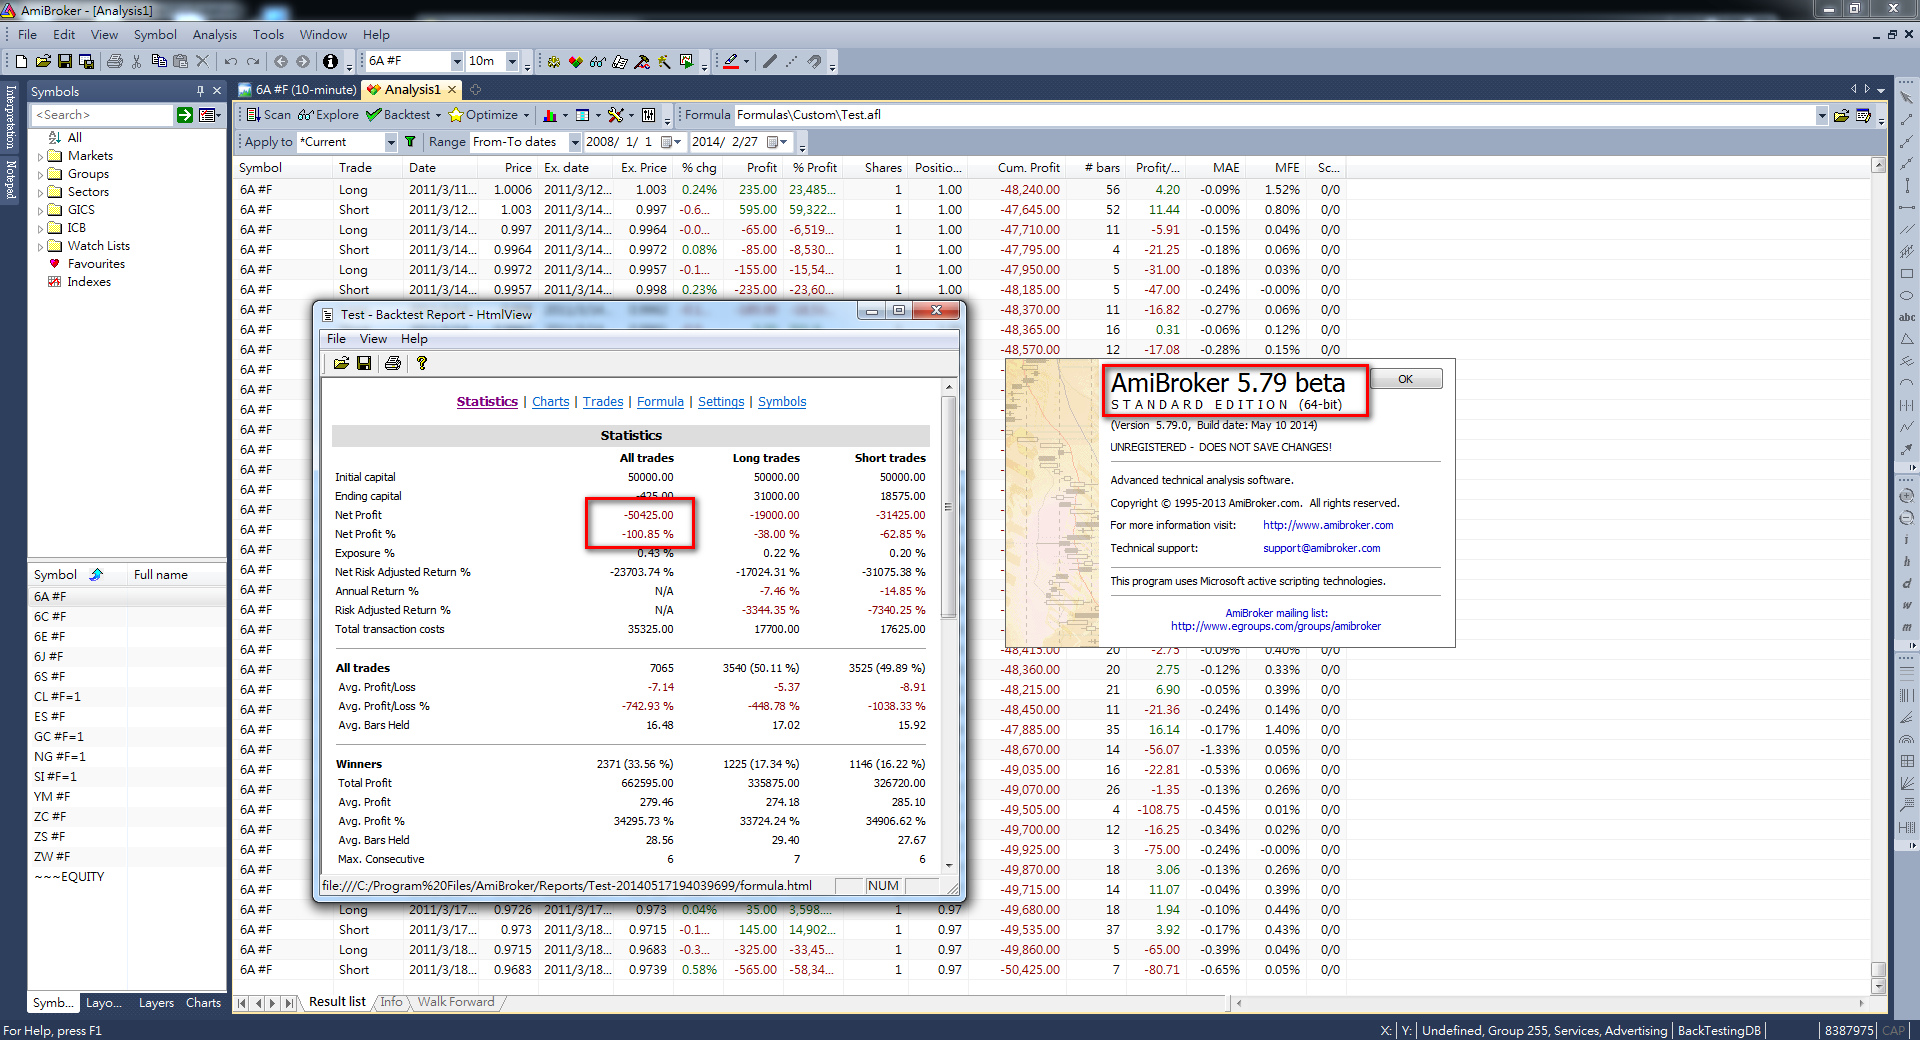This screenshot has height=1040, width=1920.
Task: Open the Symbols link in backtest report
Action: pos(782,402)
